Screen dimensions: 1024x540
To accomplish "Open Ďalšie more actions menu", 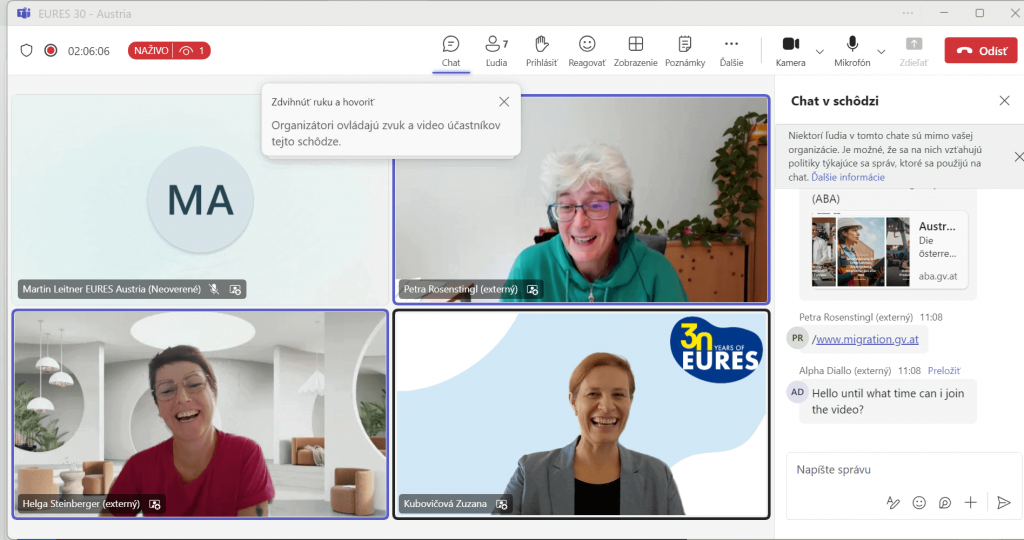I will point(731,50).
